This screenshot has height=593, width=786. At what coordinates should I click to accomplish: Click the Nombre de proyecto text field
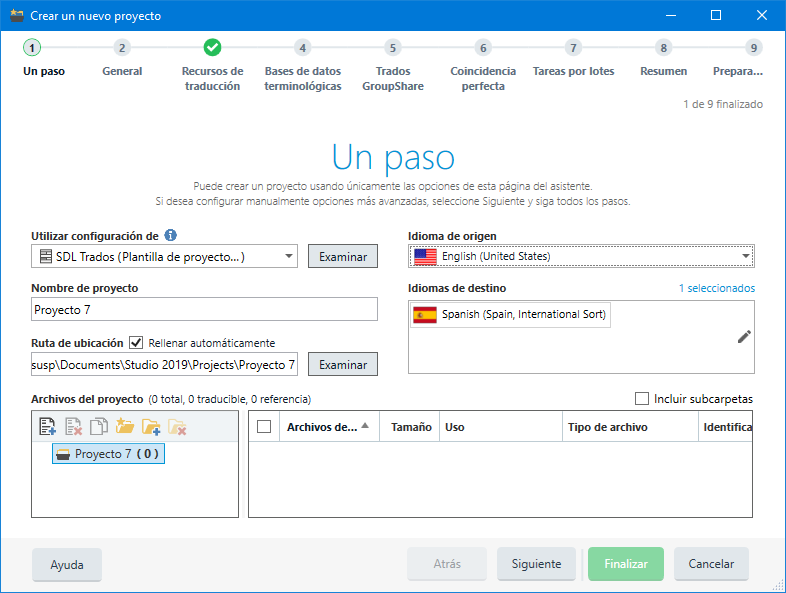pos(205,309)
